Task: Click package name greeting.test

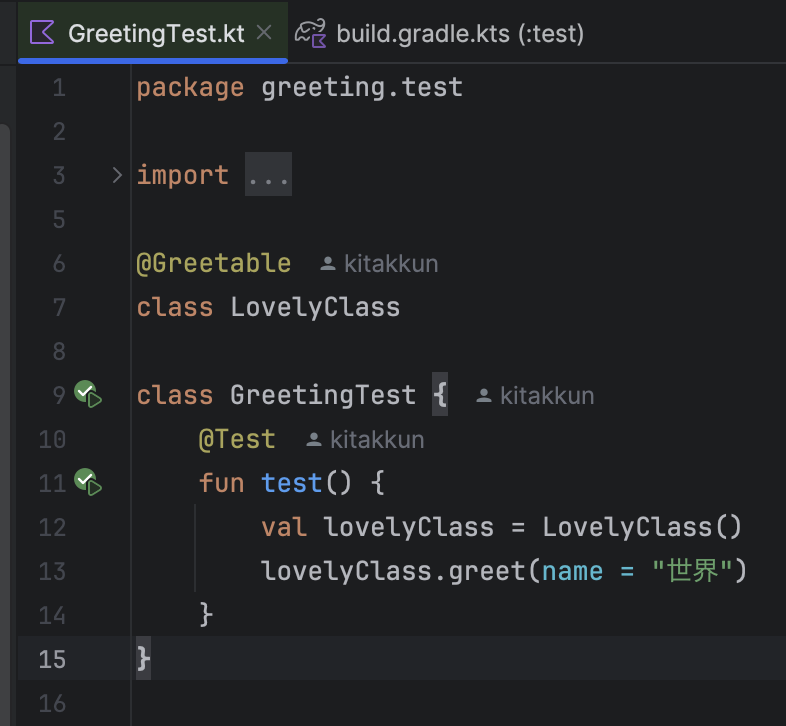Action: pos(362,87)
